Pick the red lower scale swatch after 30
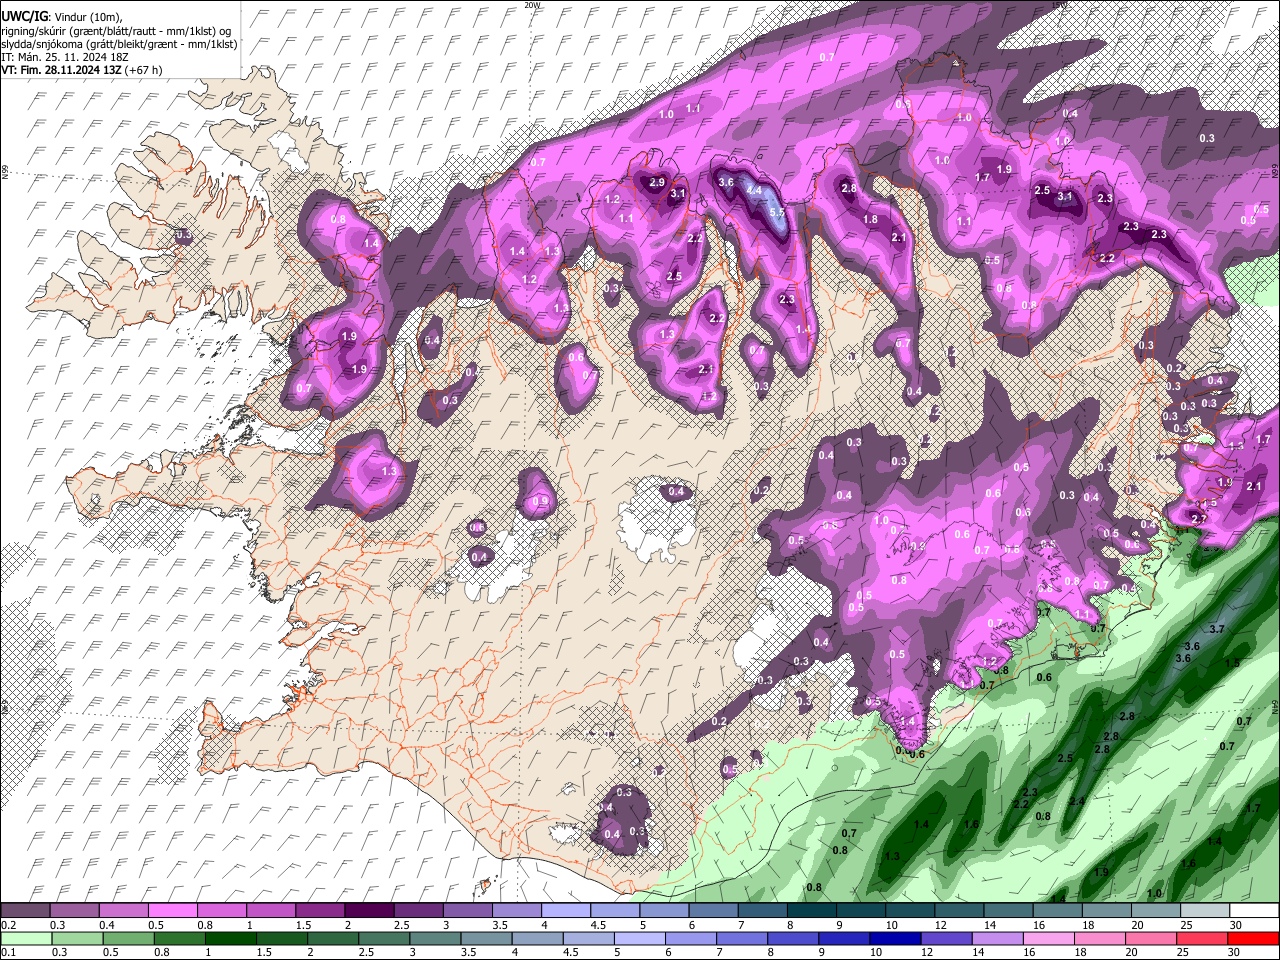The image size is (1280, 960). pos(1253,938)
